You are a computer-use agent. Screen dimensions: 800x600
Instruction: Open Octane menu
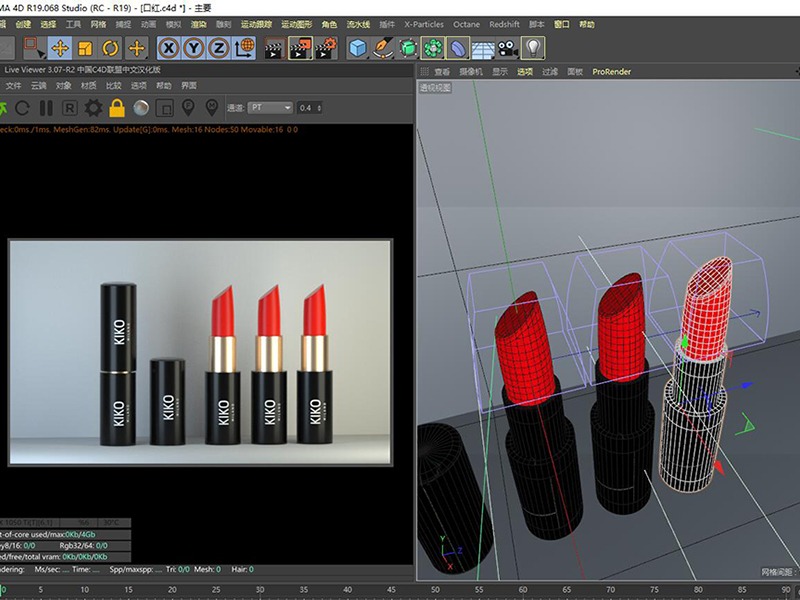[x=466, y=24]
